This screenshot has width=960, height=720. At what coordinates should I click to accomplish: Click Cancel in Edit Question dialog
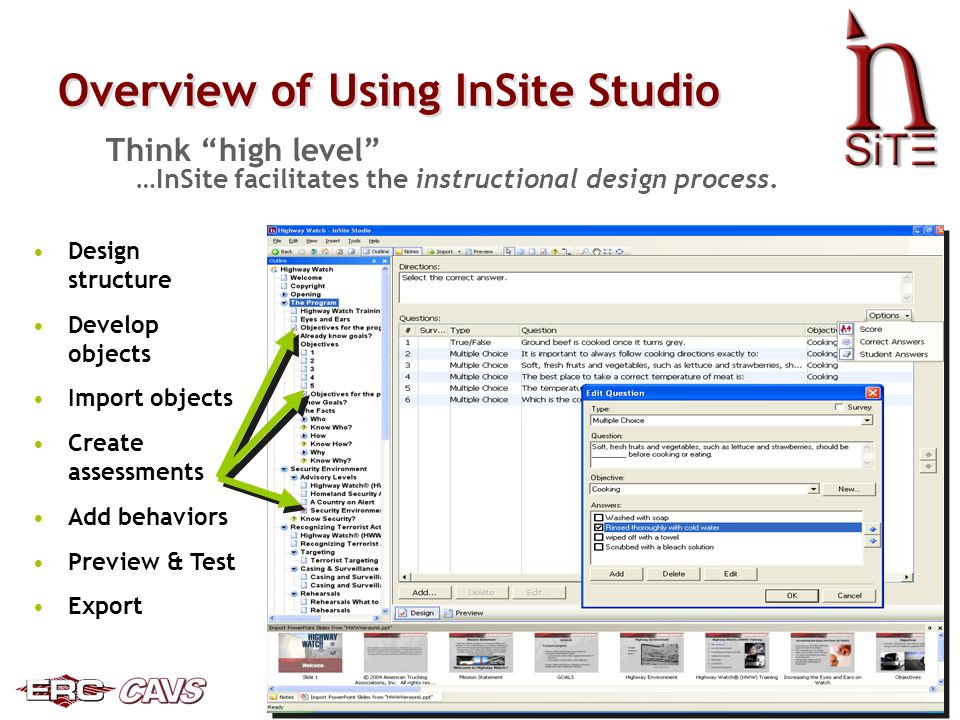849,595
